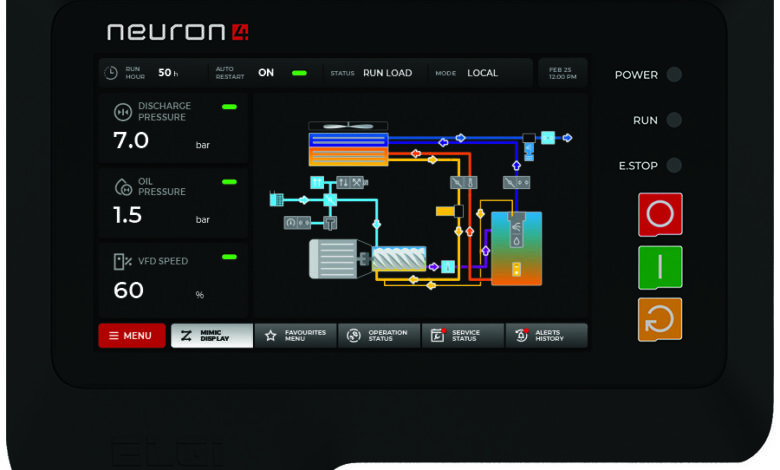Click the run hour clock icon
The image size is (780, 470).
pyautogui.click(x=111, y=73)
